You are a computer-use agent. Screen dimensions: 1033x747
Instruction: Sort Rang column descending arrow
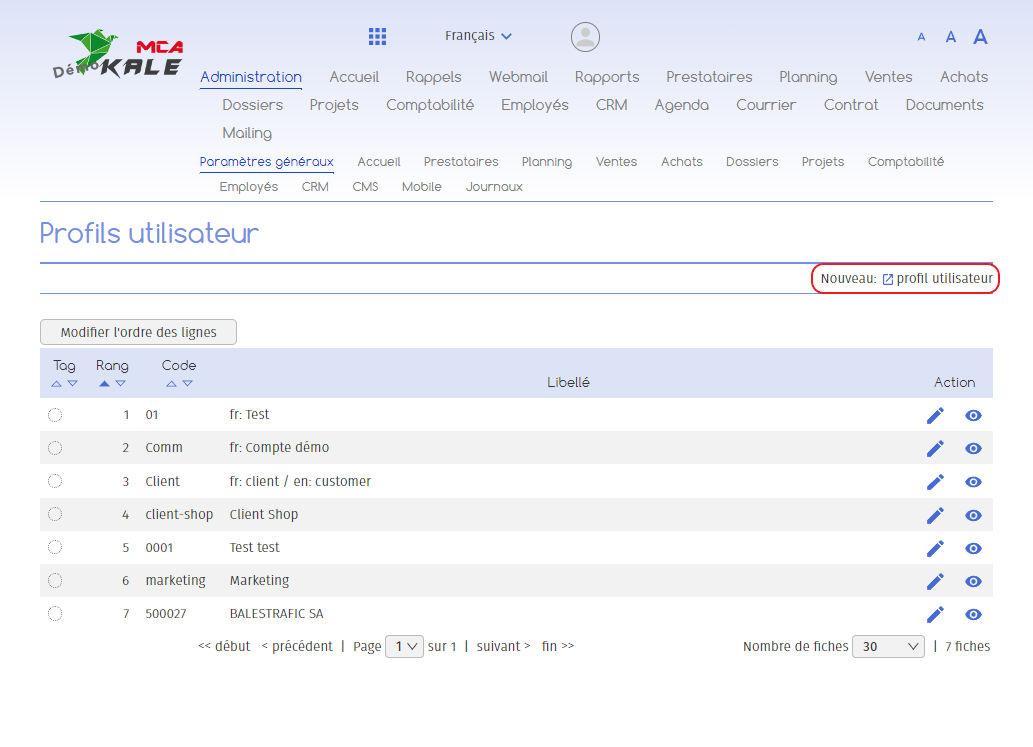tap(121, 384)
